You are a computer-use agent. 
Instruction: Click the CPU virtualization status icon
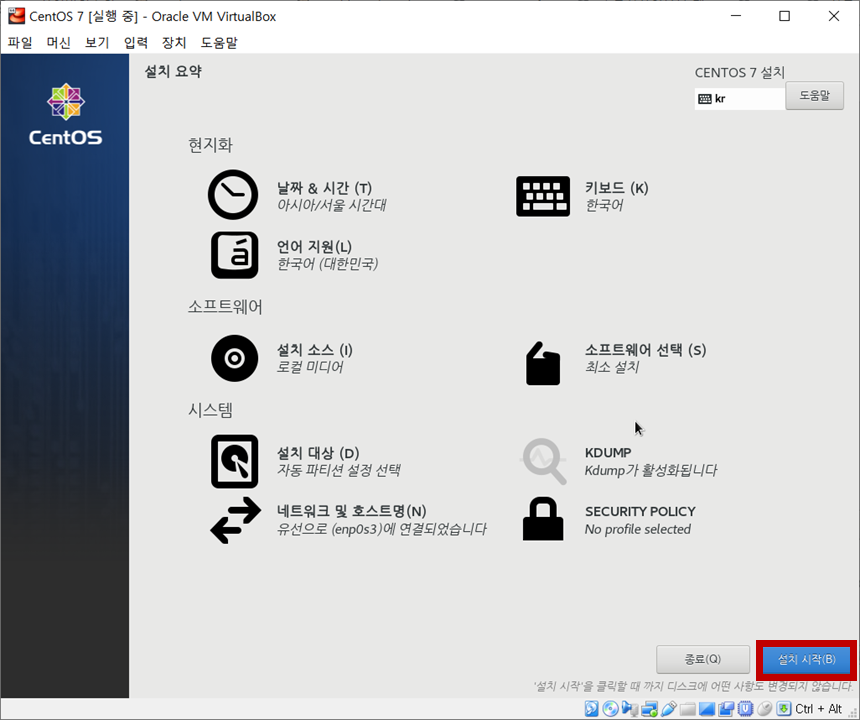tap(745, 708)
